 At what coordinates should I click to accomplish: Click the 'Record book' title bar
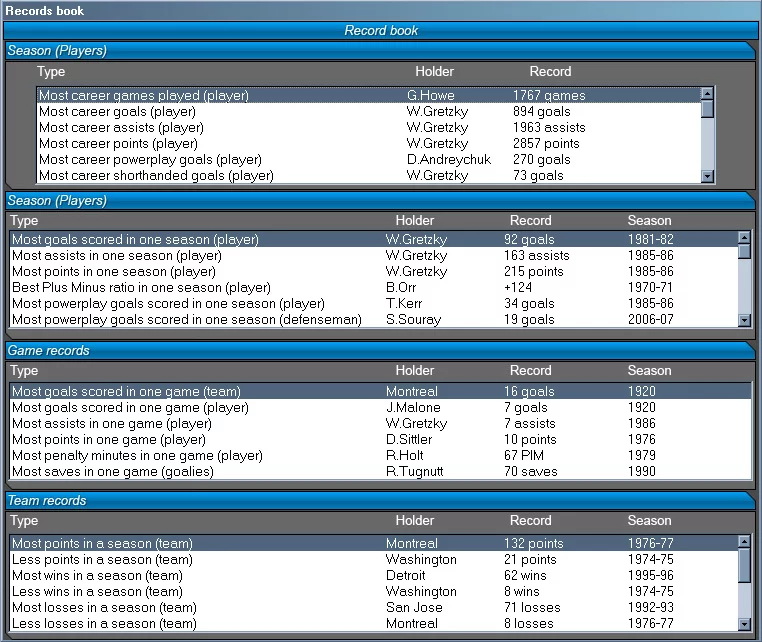[381, 31]
